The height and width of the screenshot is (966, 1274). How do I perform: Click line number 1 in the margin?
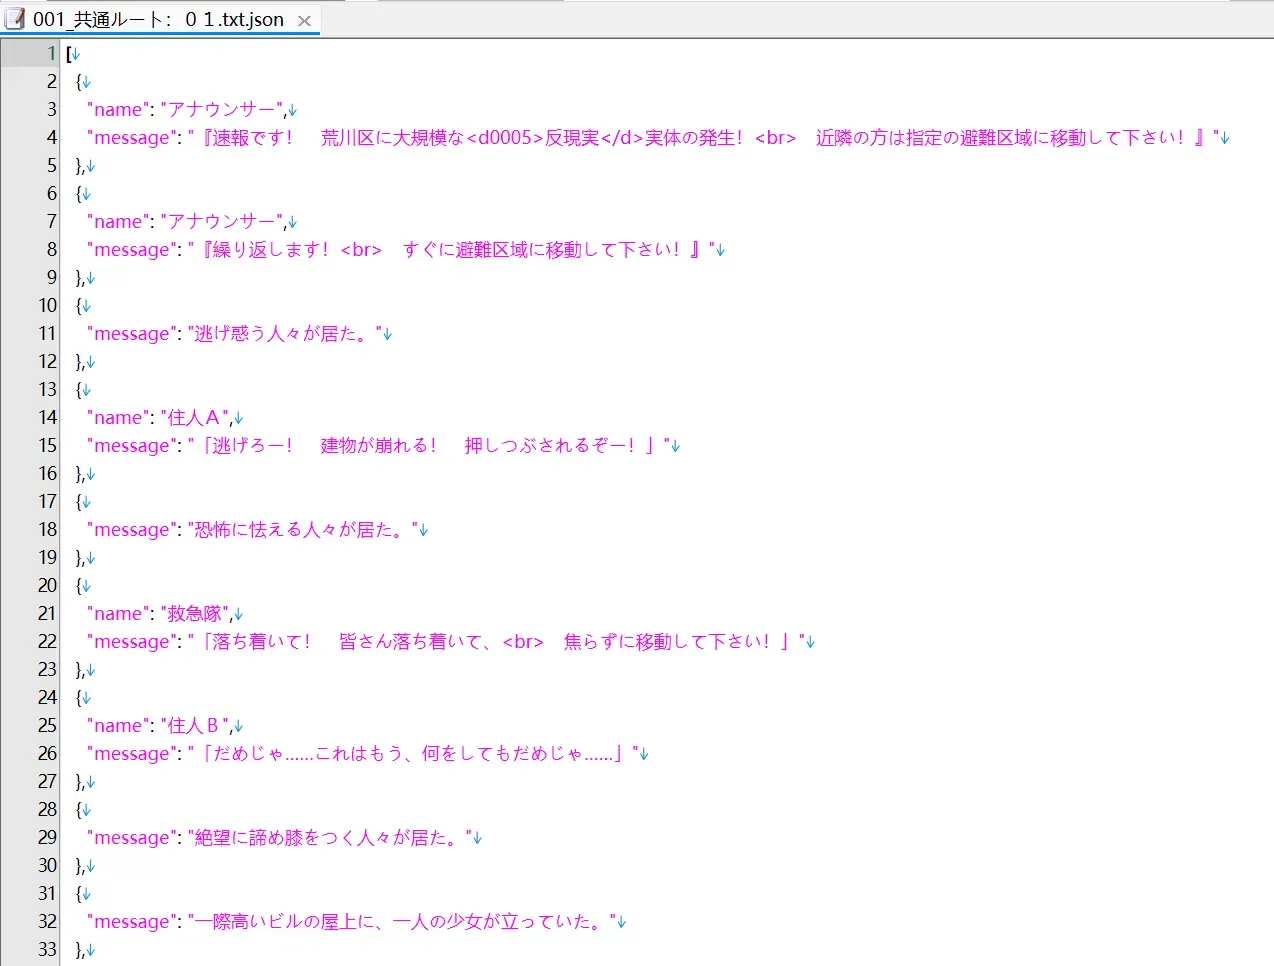[52, 54]
